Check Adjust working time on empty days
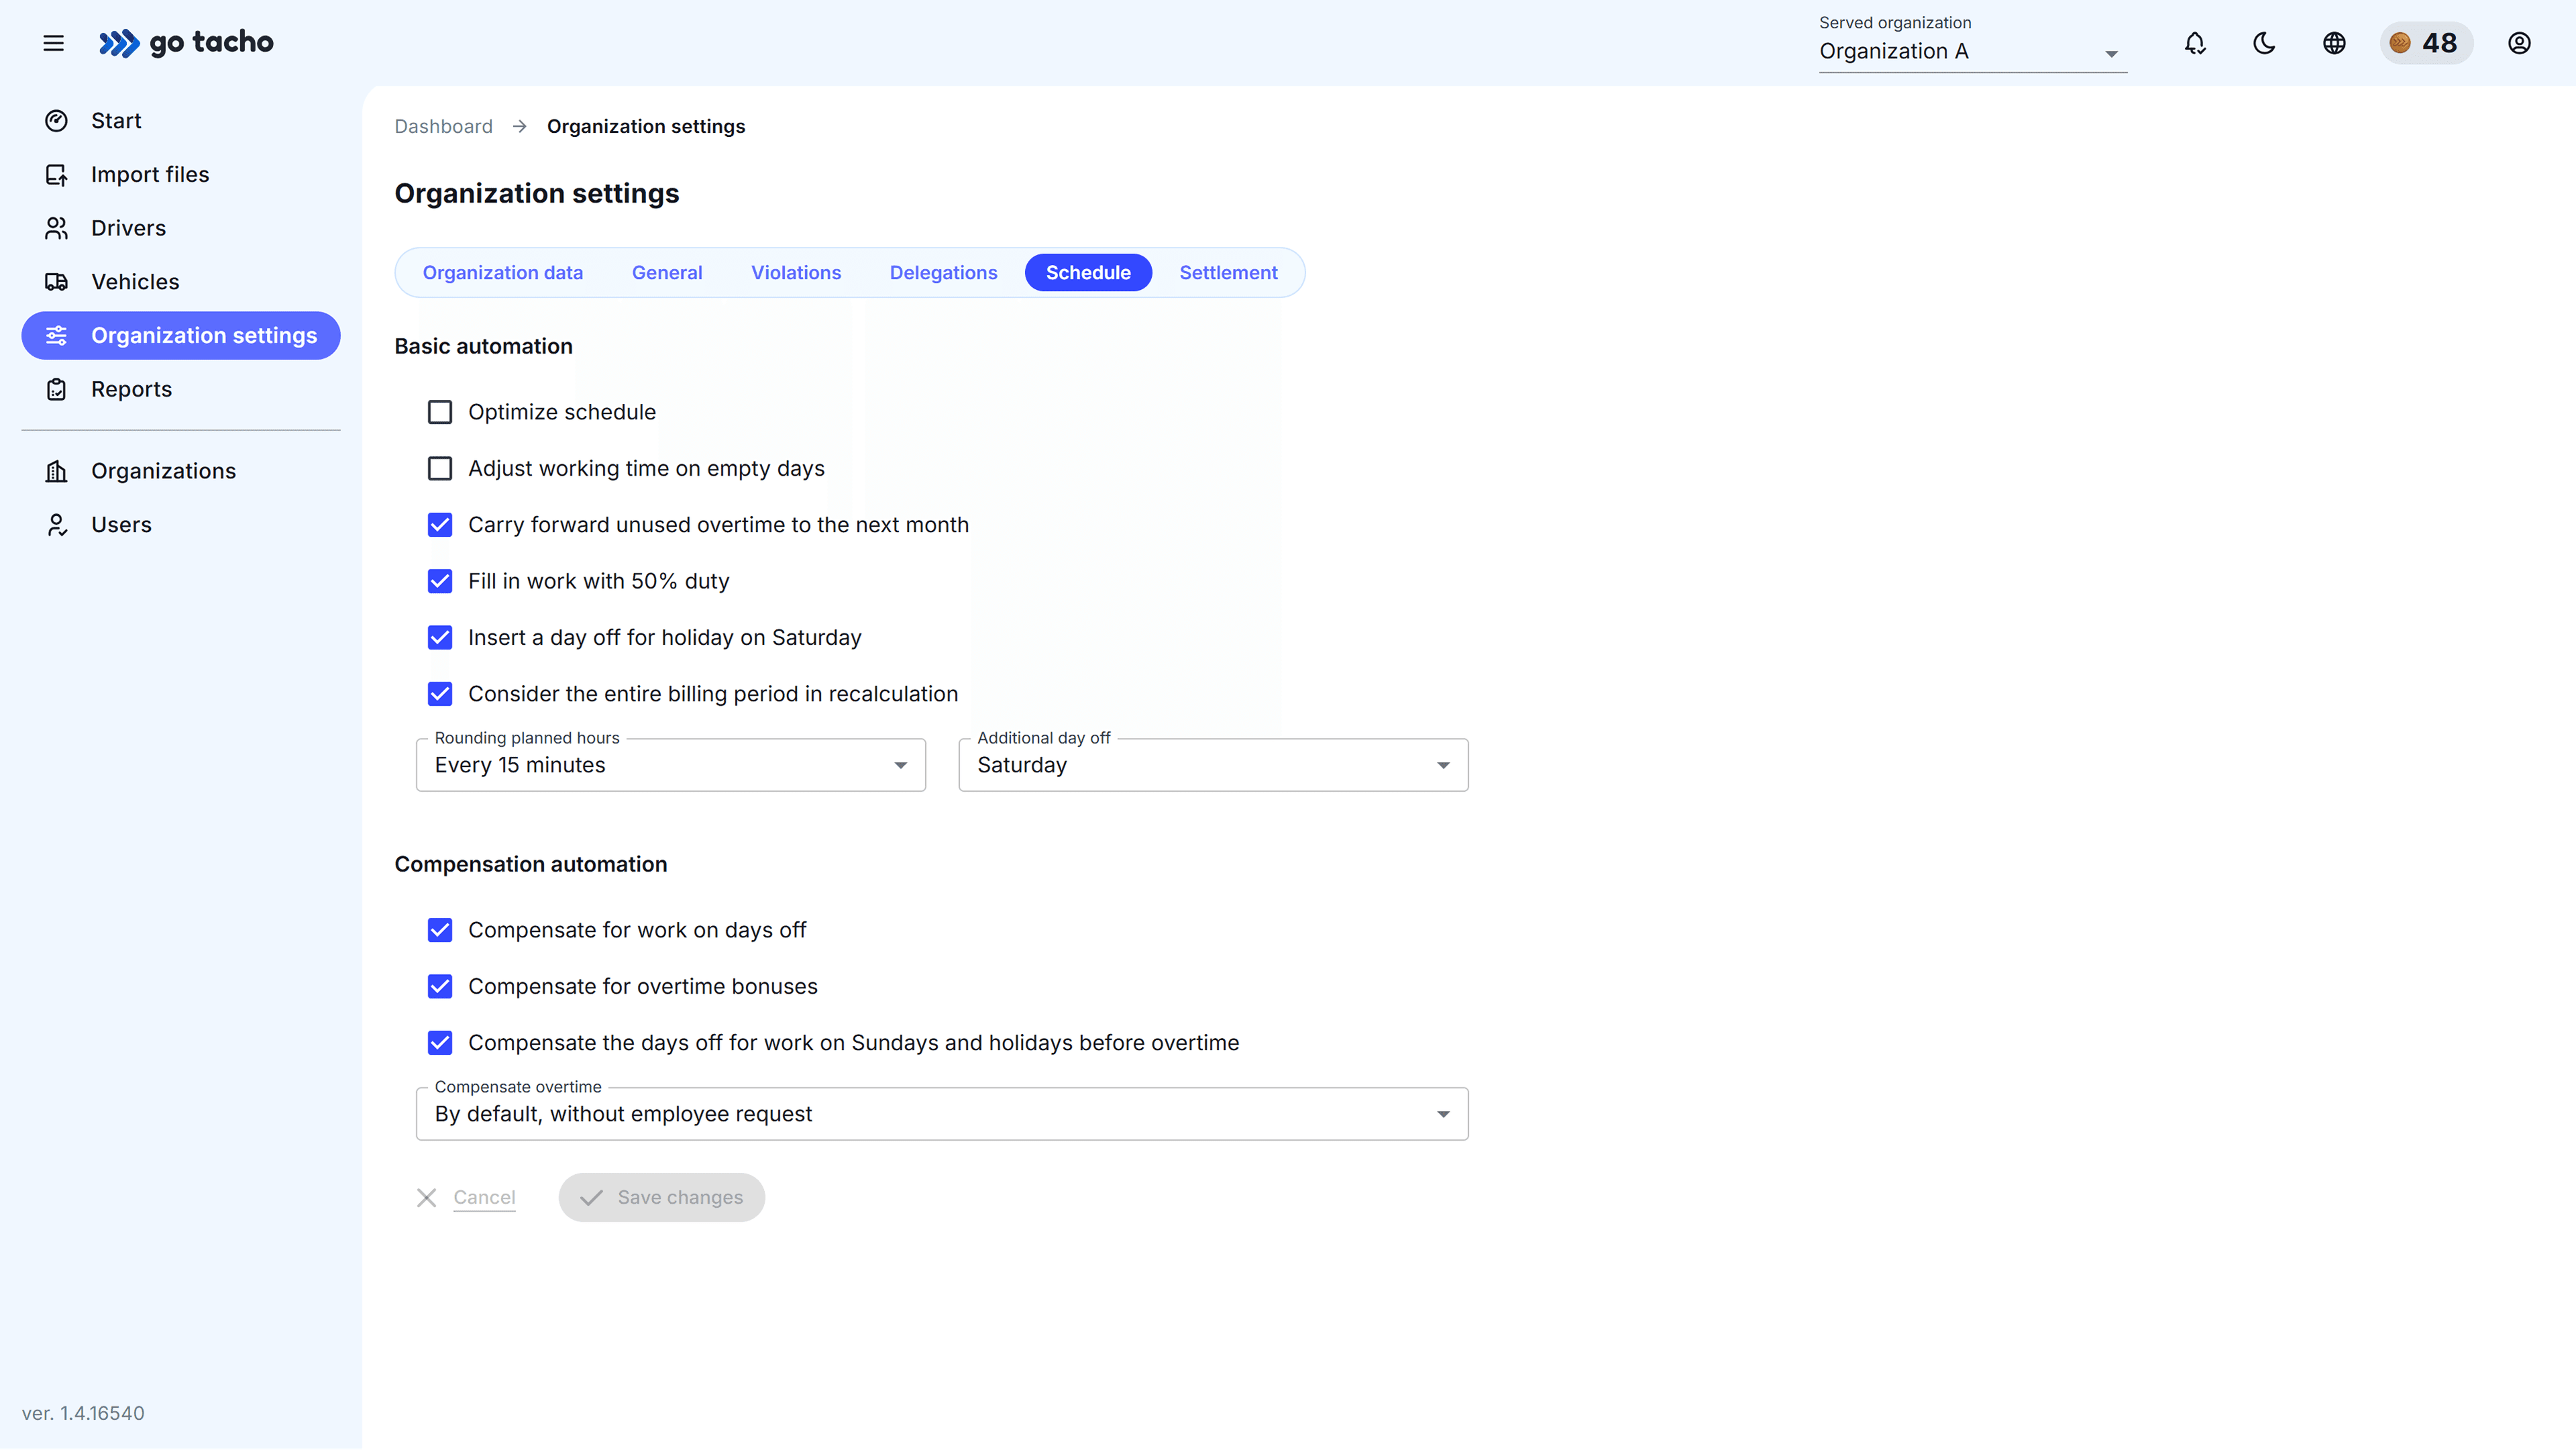The height and width of the screenshot is (1450, 2576). click(440, 468)
